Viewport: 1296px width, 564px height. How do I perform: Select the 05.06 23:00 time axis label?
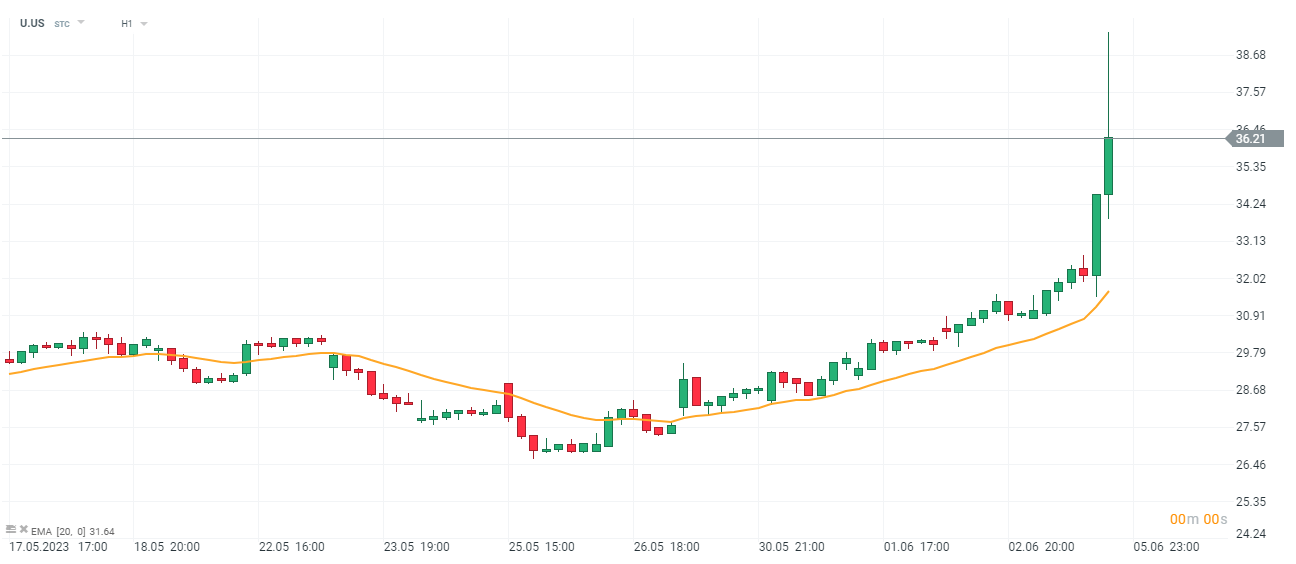(x=1168, y=547)
